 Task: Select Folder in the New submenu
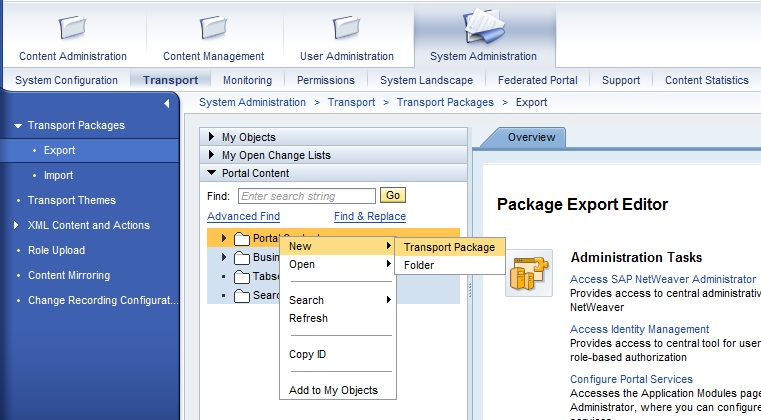tap(418, 265)
